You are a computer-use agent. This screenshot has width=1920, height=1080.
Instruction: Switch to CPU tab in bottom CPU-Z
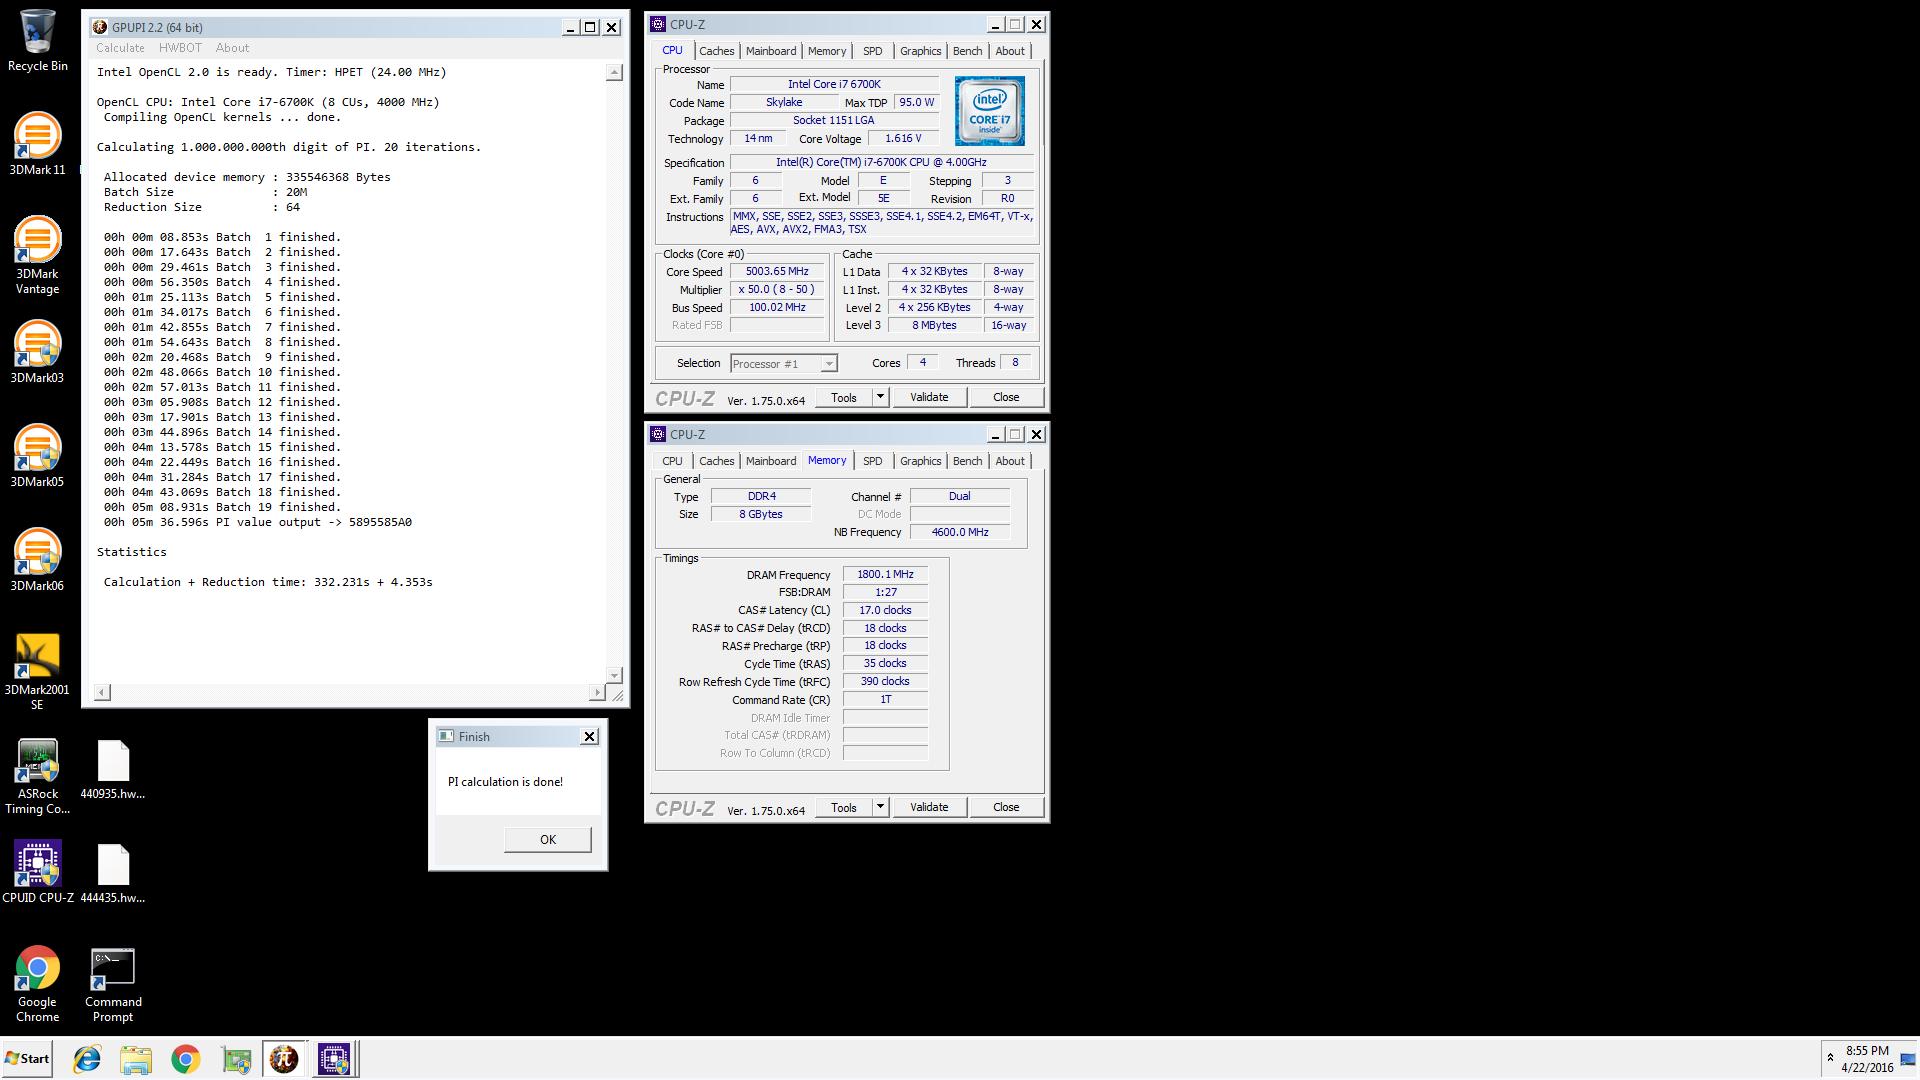click(x=672, y=461)
